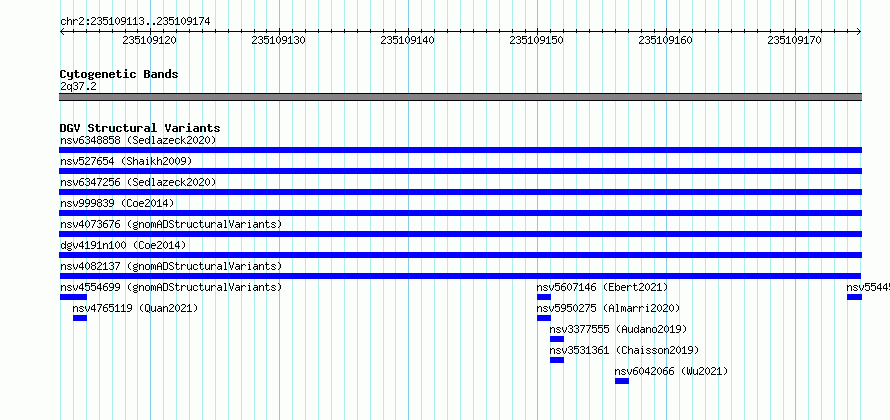Click nsv5950275 (Almarri2020) label
Screen dimensions: 890x420
click(608, 308)
